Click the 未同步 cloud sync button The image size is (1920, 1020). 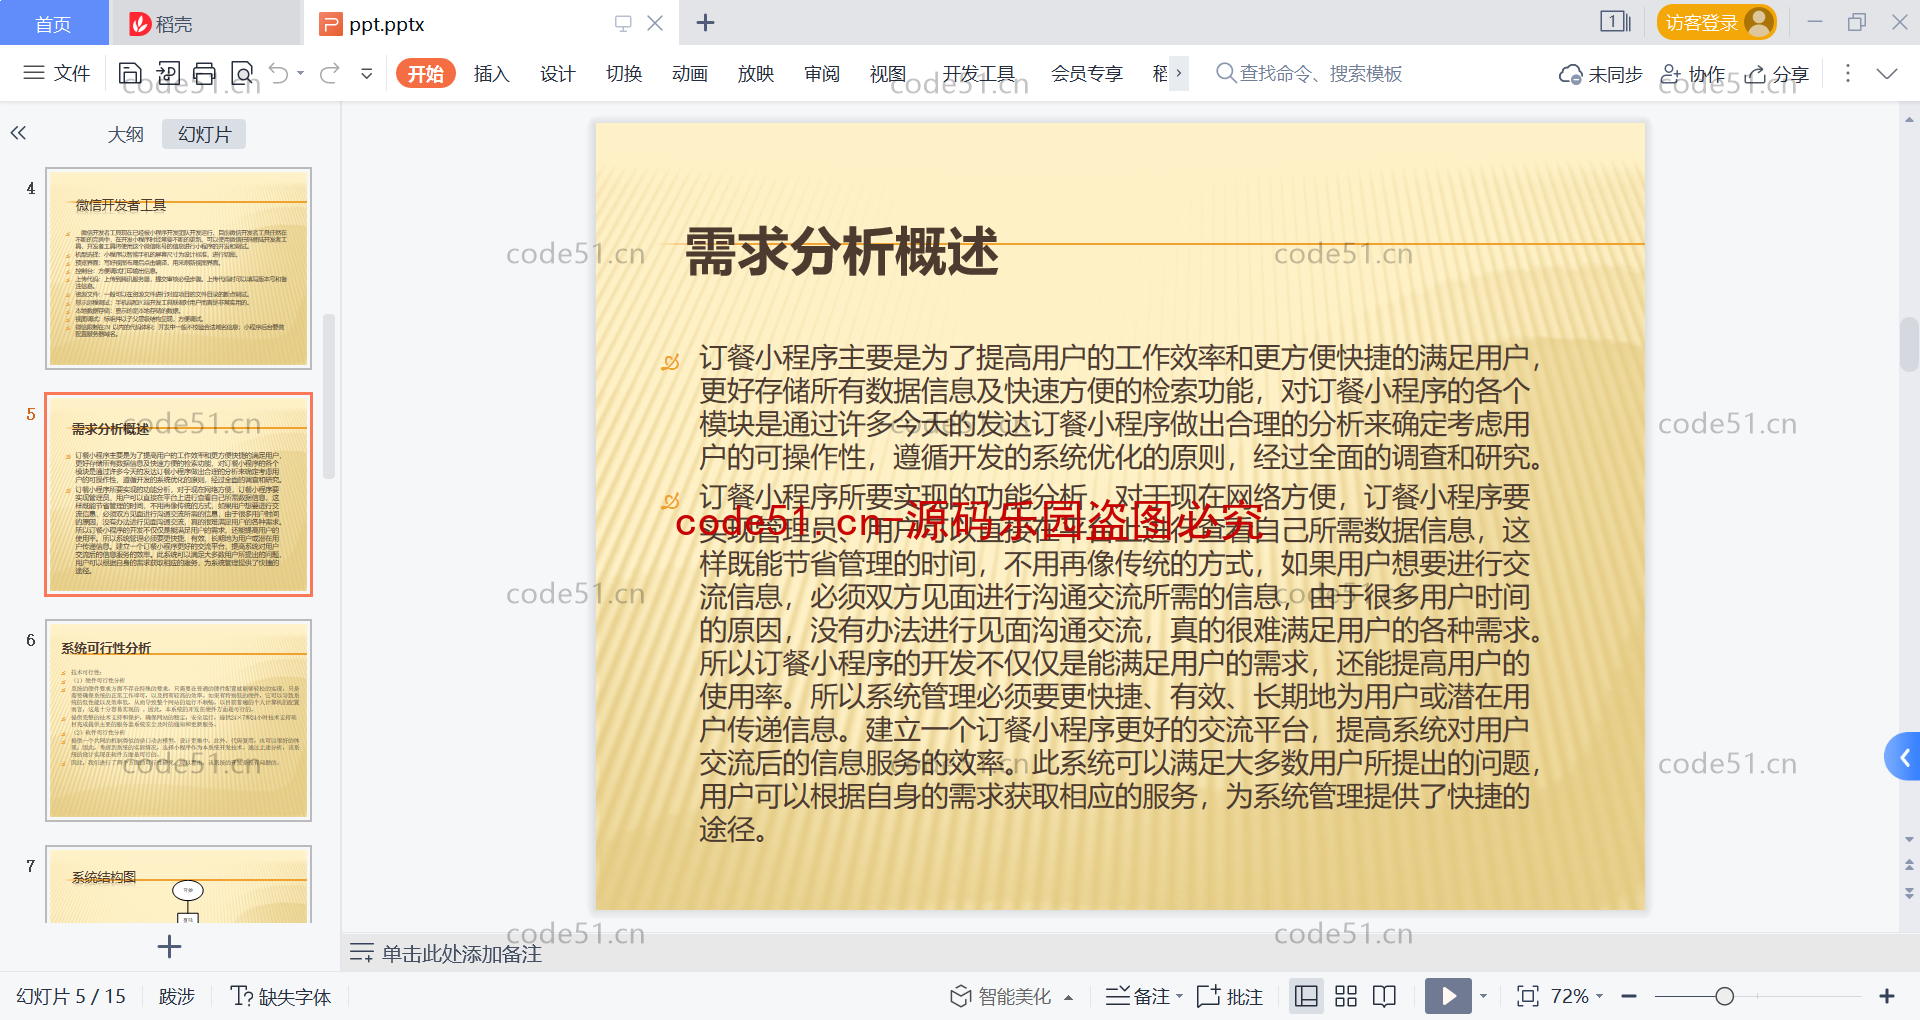[x=1600, y=74]
